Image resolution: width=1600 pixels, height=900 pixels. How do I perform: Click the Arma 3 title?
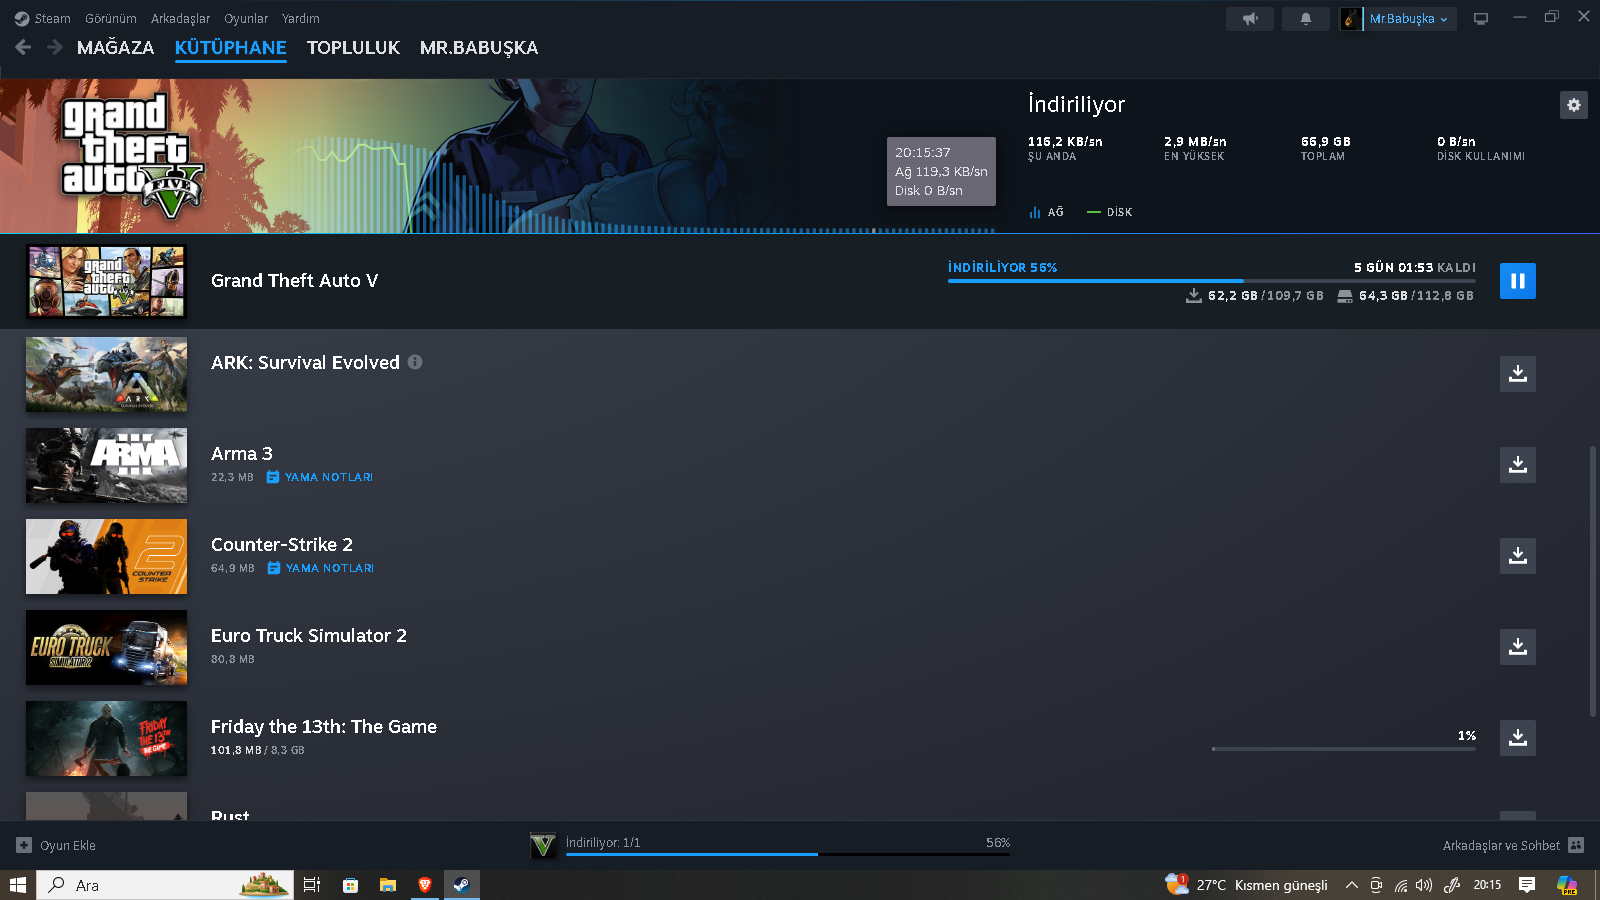coord(242,454)
